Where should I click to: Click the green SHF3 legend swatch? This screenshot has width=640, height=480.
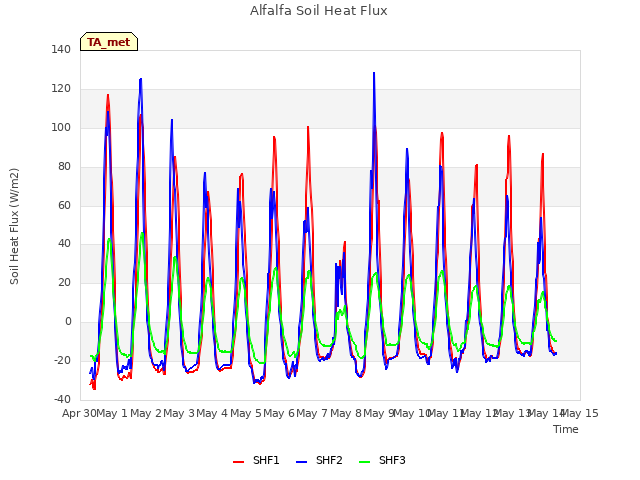click(364, 462)
